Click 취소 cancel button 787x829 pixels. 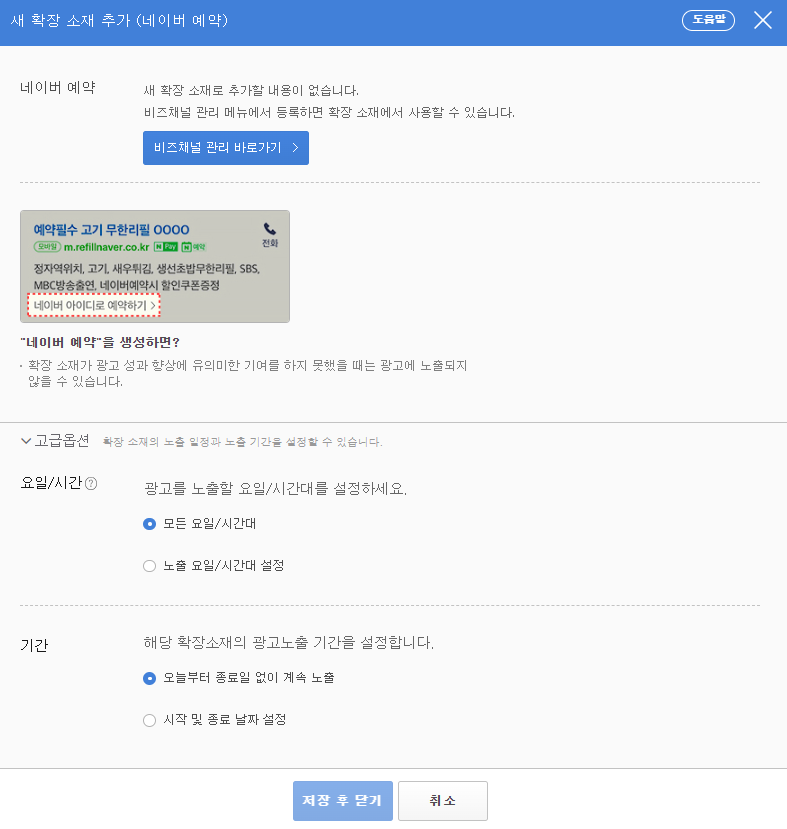click(x=443, y=800)
